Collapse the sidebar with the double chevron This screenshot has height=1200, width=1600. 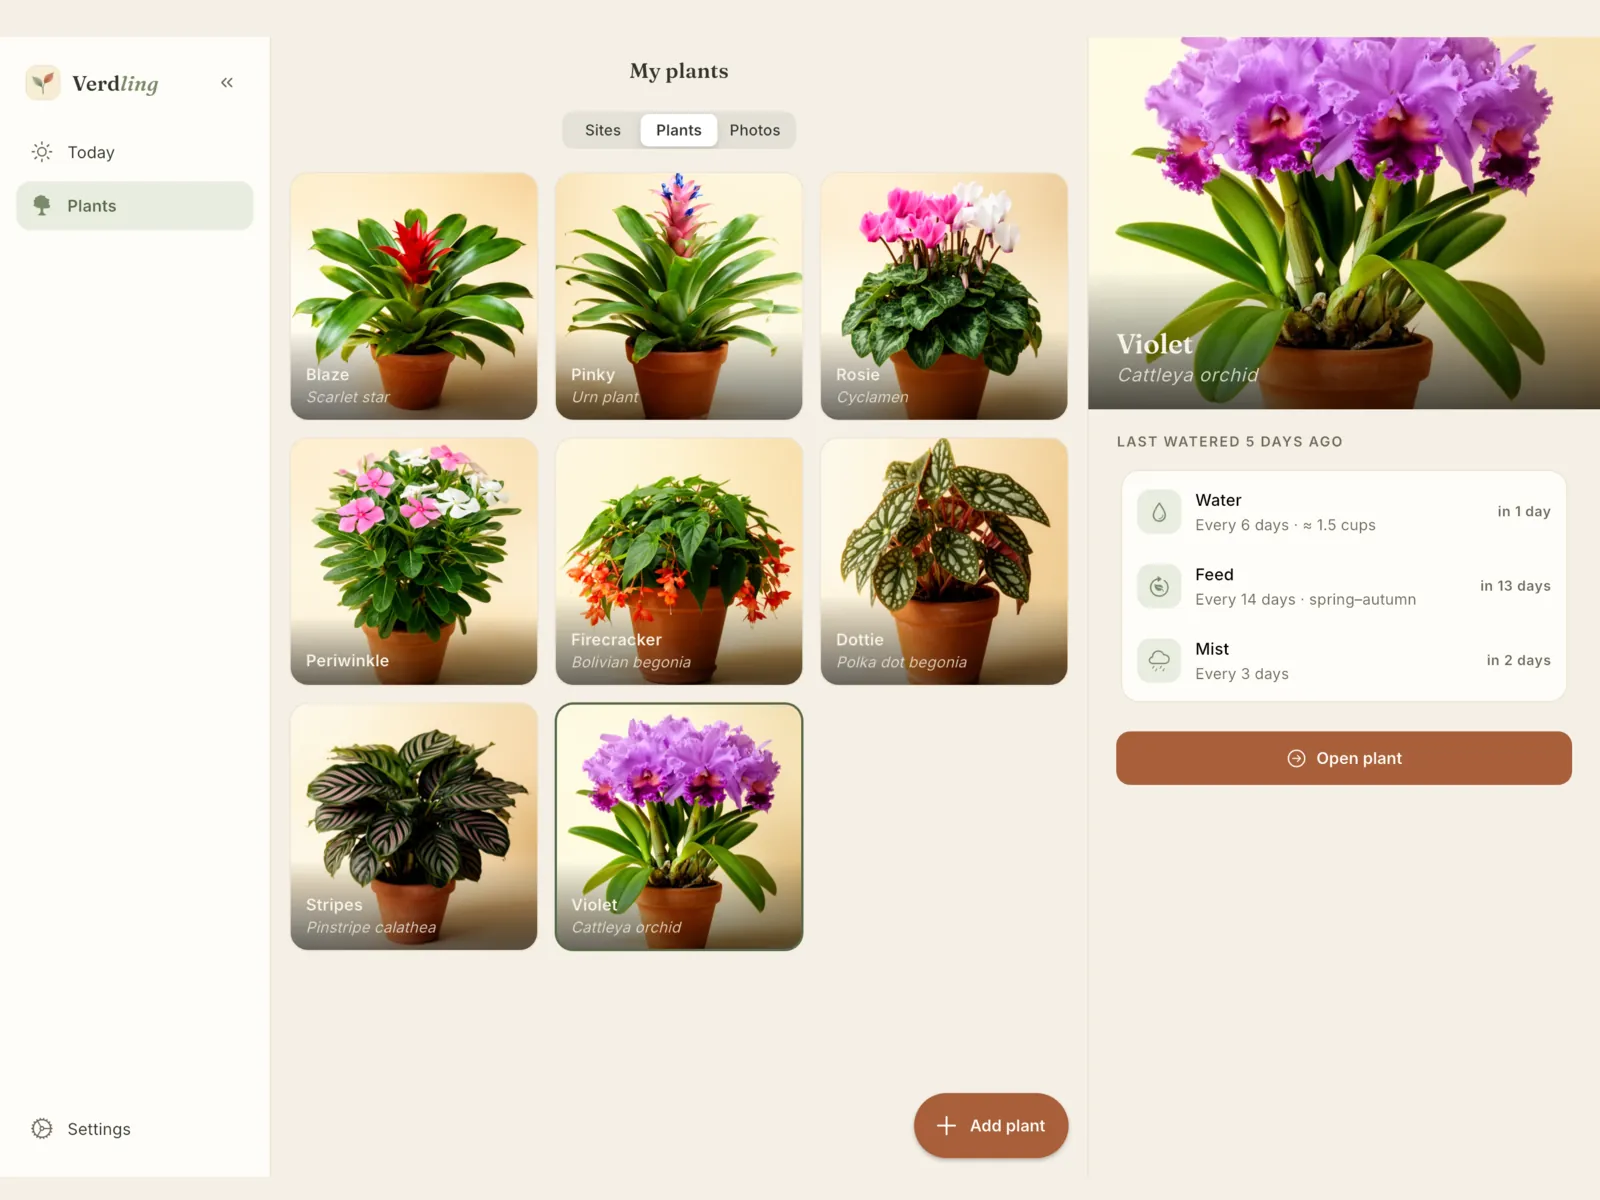(x=227, y=83)
